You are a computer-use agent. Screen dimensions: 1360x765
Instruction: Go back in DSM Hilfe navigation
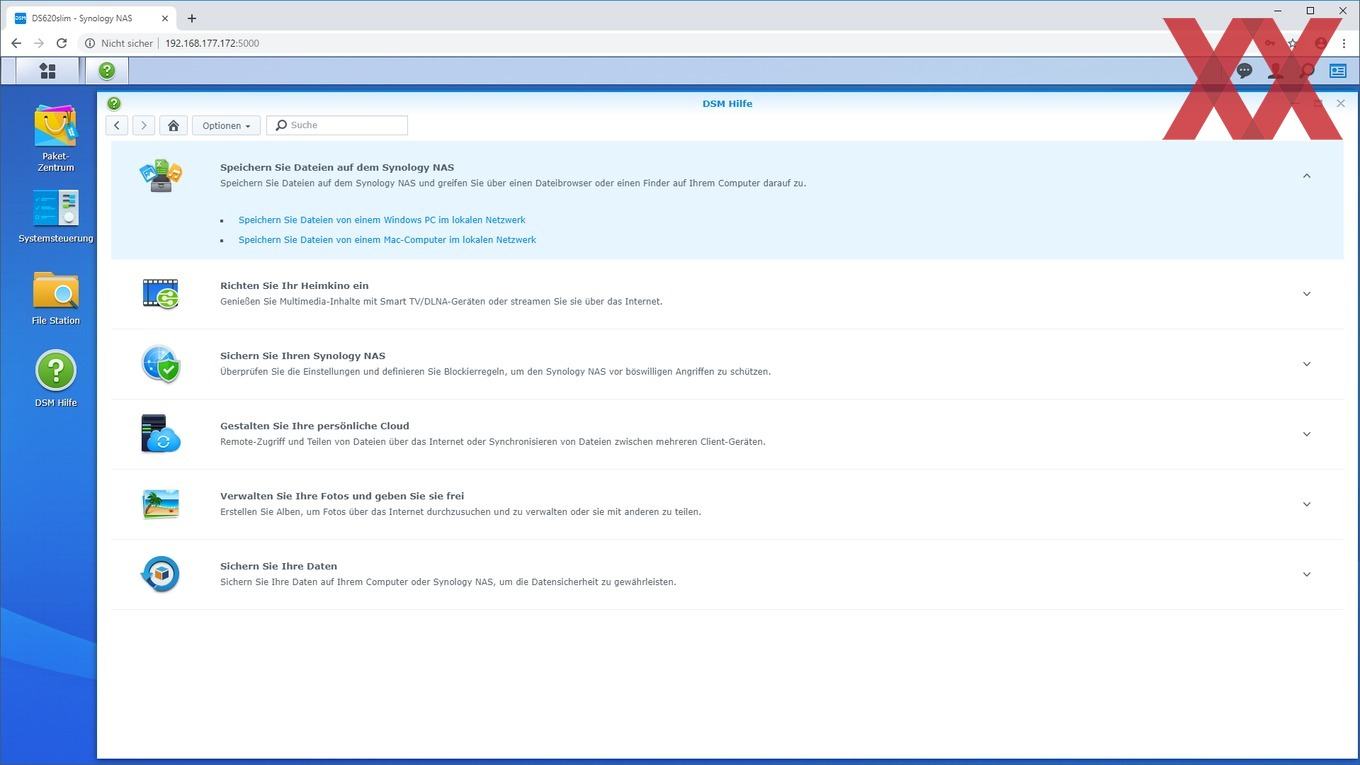tap(117, 125)
